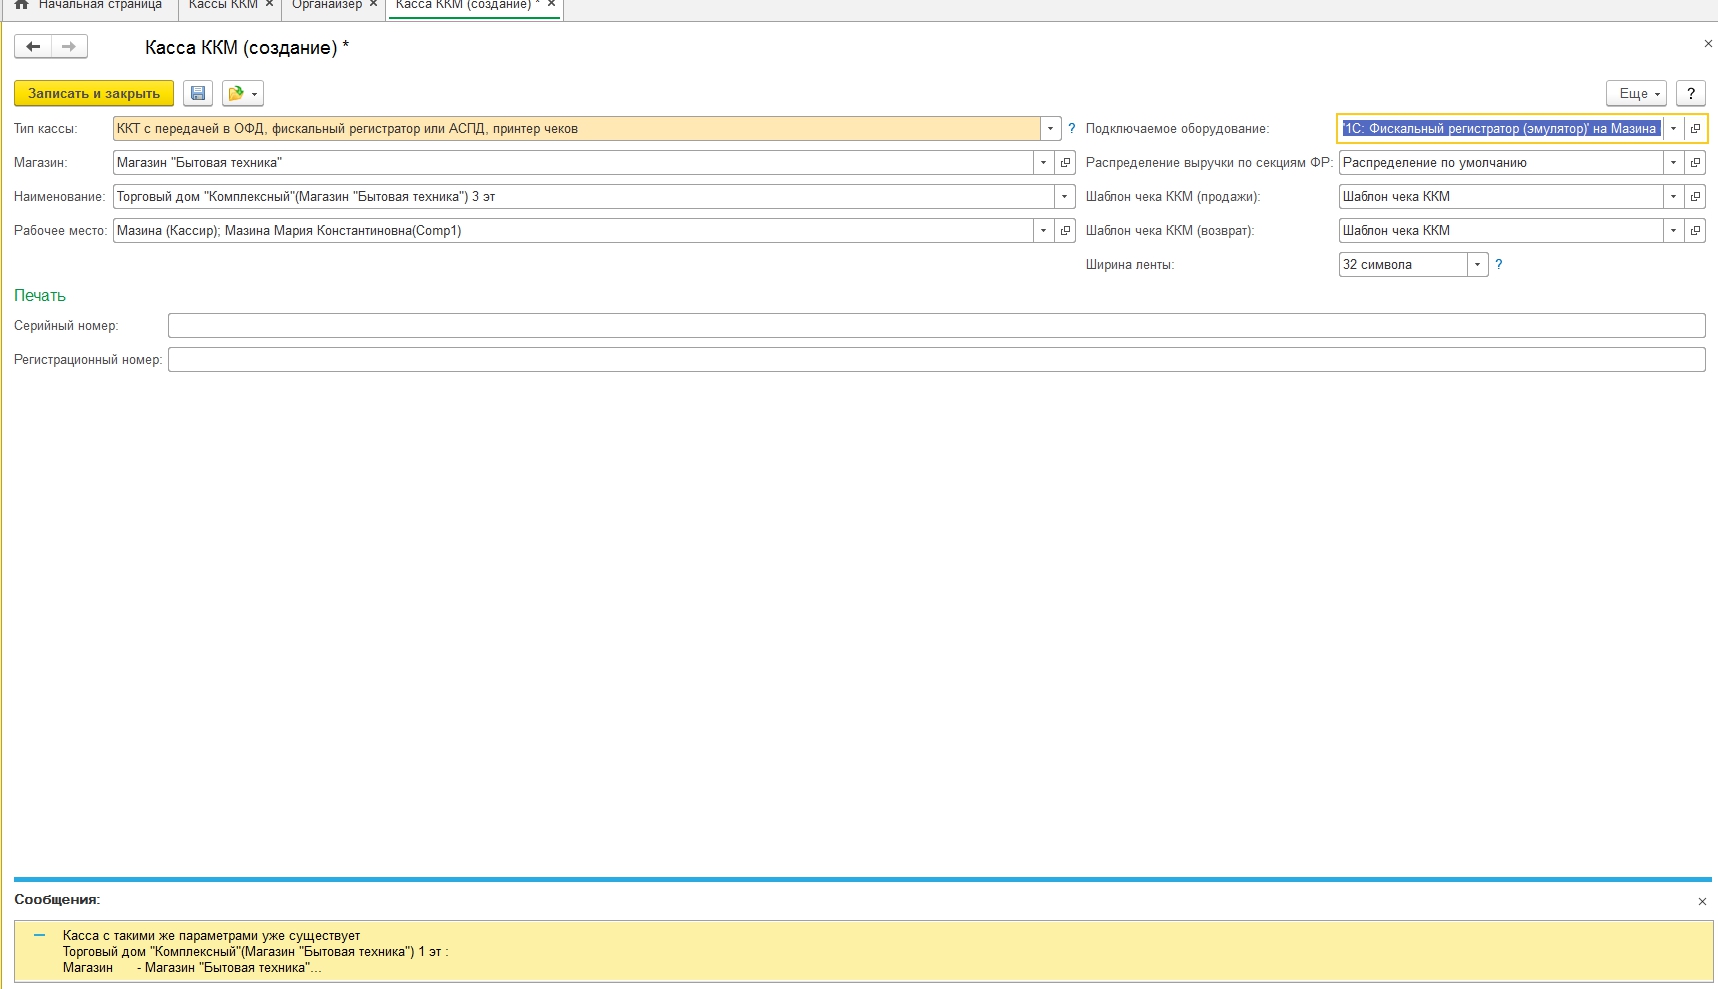Screen dimensions: 1718x989
Task: Click the help question mark near Ширина ленты
Action: point(1498,264)
